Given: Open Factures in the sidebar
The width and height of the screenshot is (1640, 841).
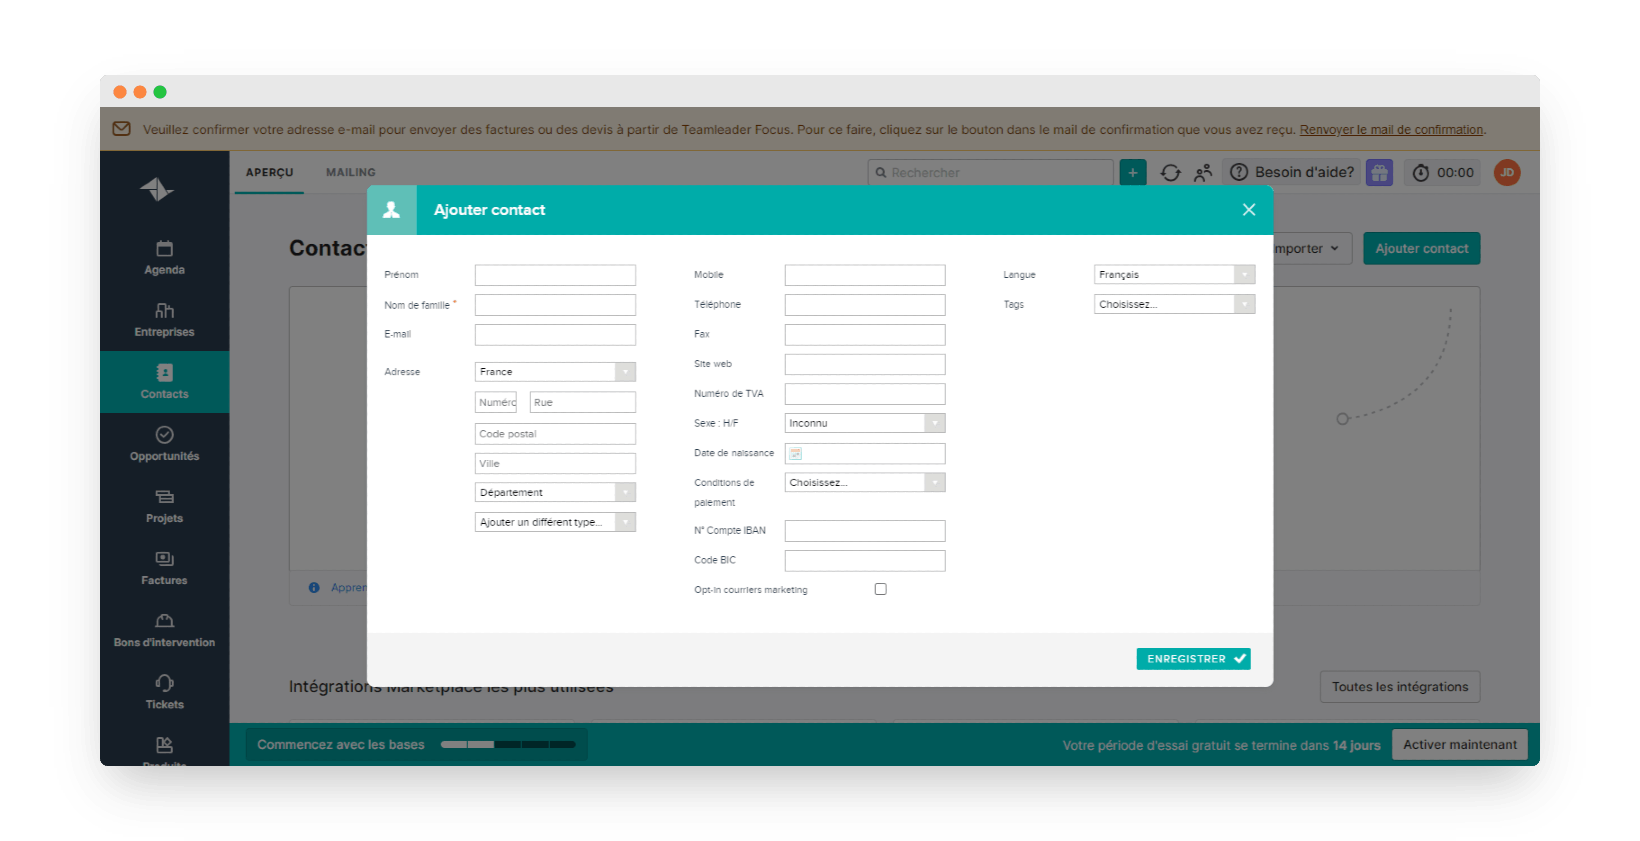Looking at the screenshot, I should (x=164, y=568).
